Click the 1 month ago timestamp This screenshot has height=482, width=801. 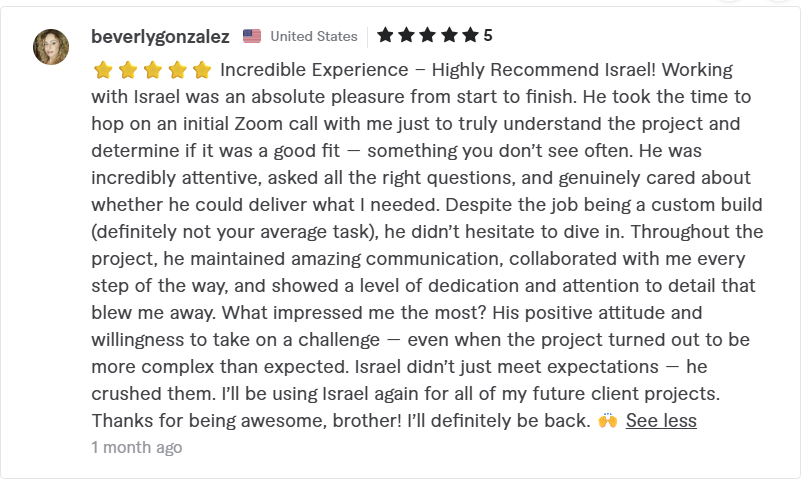[137, 447]
